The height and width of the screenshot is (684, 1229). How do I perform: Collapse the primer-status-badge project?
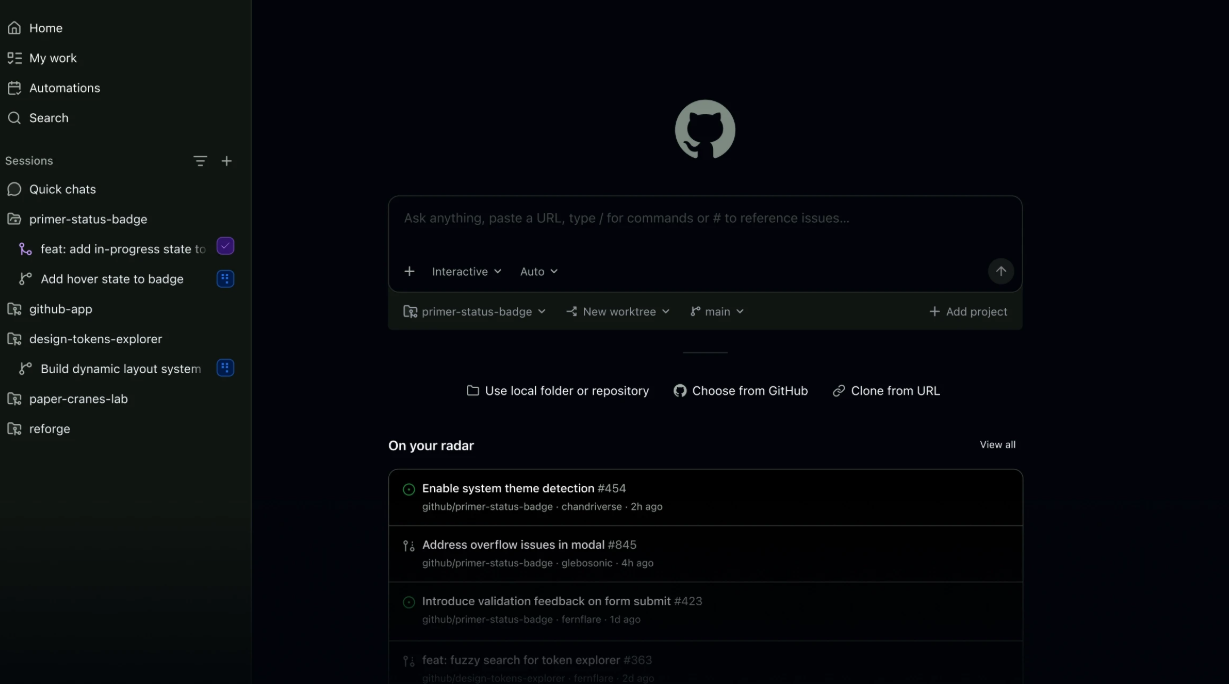pyautogui.click(x=88, y=219)
